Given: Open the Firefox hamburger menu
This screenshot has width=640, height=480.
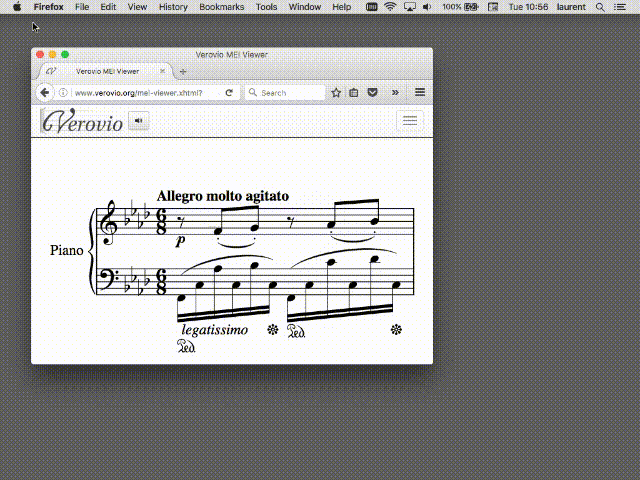Looking at the screenshot, I should pyautogui.click(x=420, y=92).
